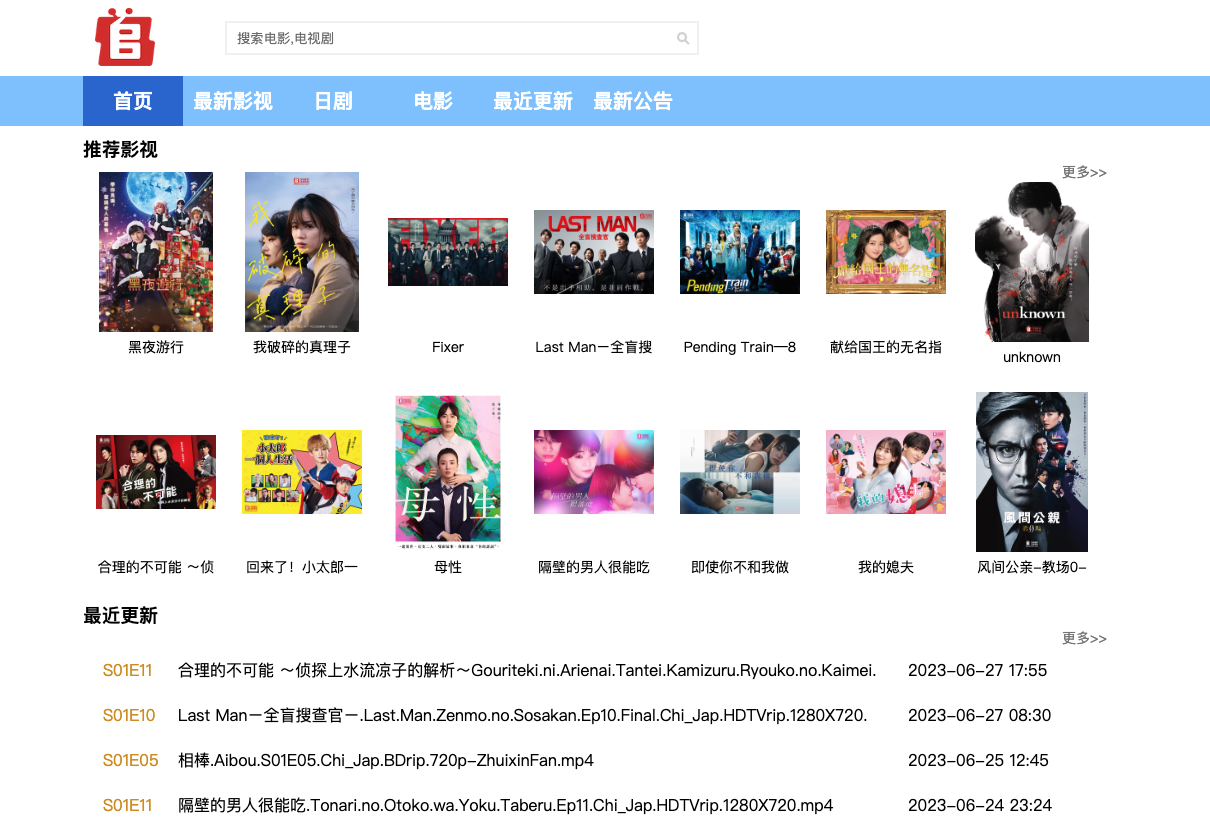Open the 母性 poster image
The height and width of the screenshot is (826, 1210).
tap(448, 472)
